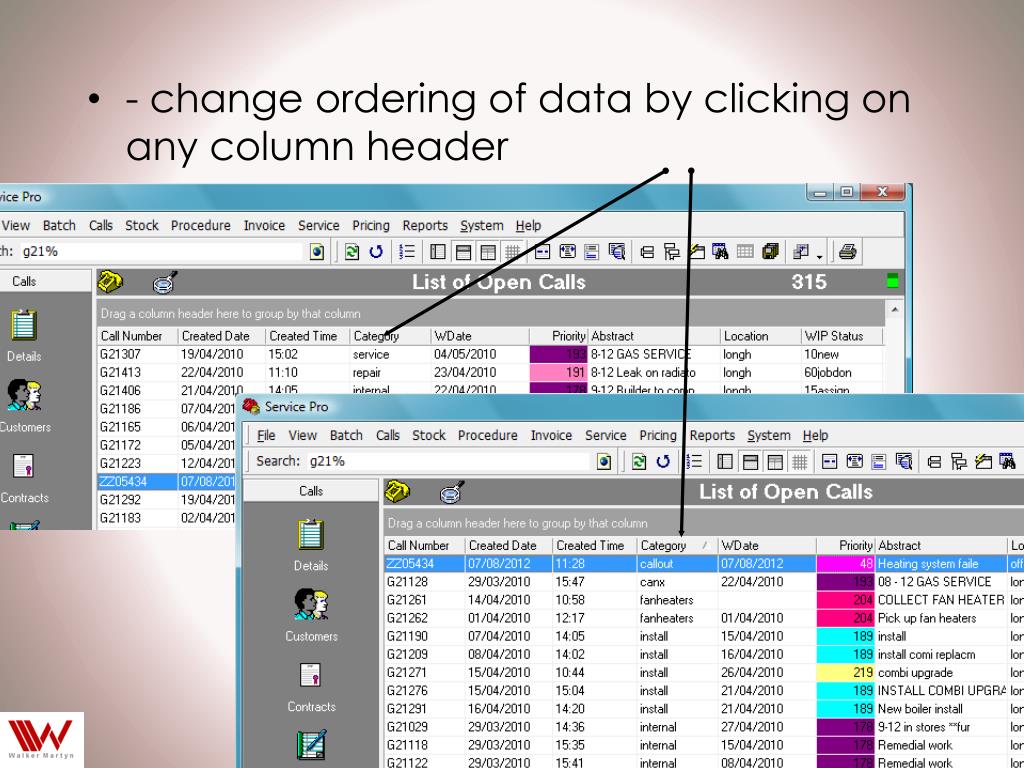Viewport: 1024px width, 768px height.
Task: Click scroll up arrow in back window list
Action: pyautogui.click(x=894, y=310)
